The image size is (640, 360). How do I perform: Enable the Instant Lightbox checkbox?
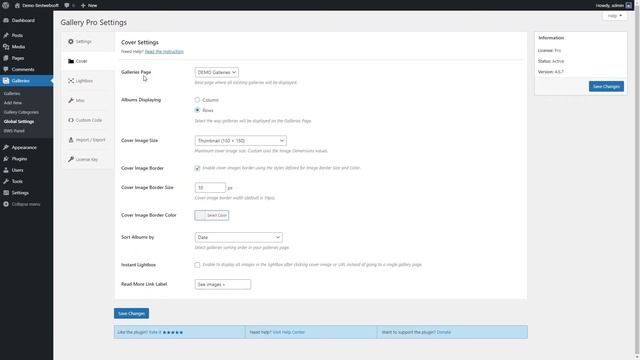pyautogui.click(x=197, y=265)
